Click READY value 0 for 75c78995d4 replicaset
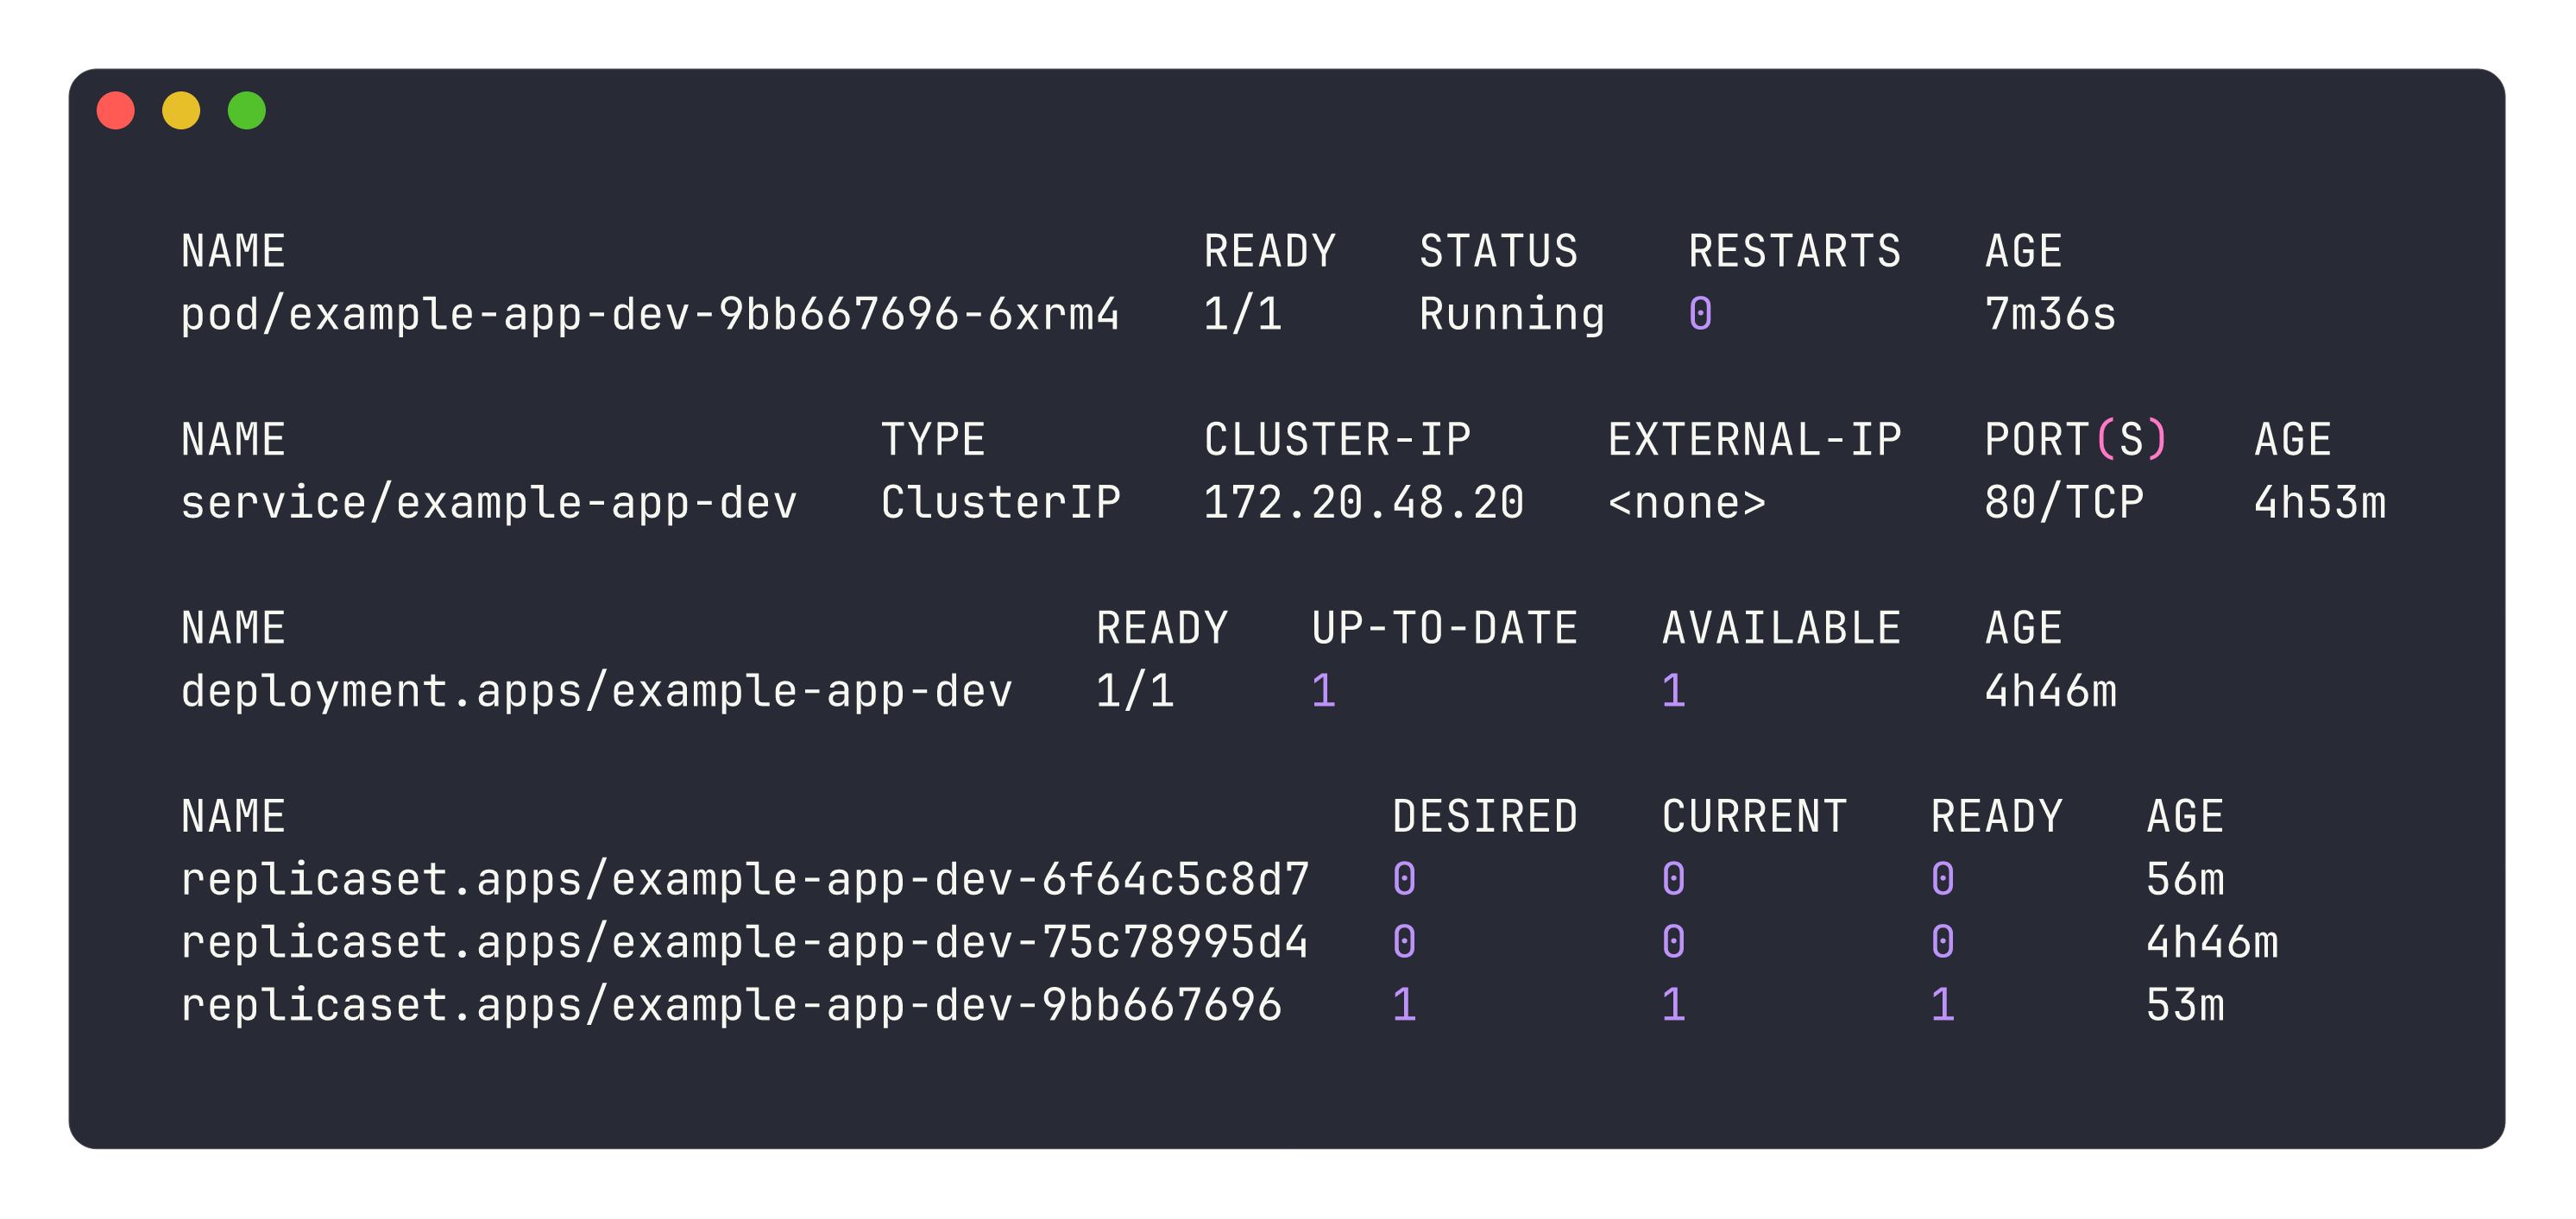Image resolution: width=2576 pixels, height=1219 pixels. 1942,943
